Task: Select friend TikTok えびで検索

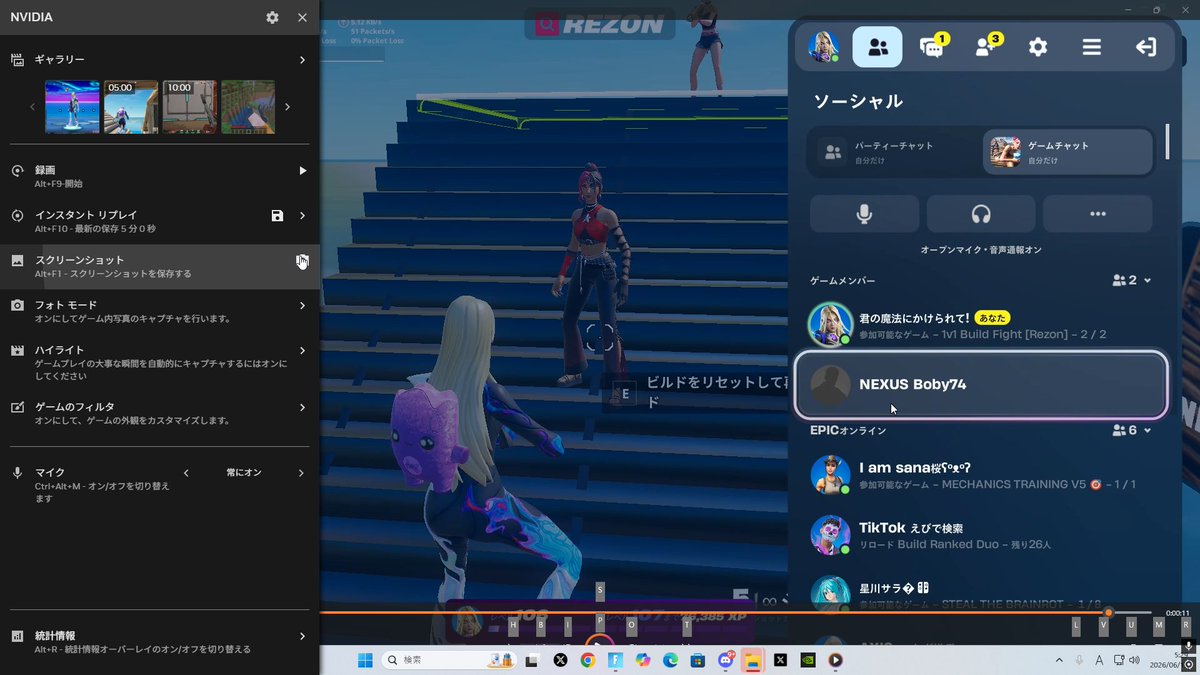Action: pos(981,535)
